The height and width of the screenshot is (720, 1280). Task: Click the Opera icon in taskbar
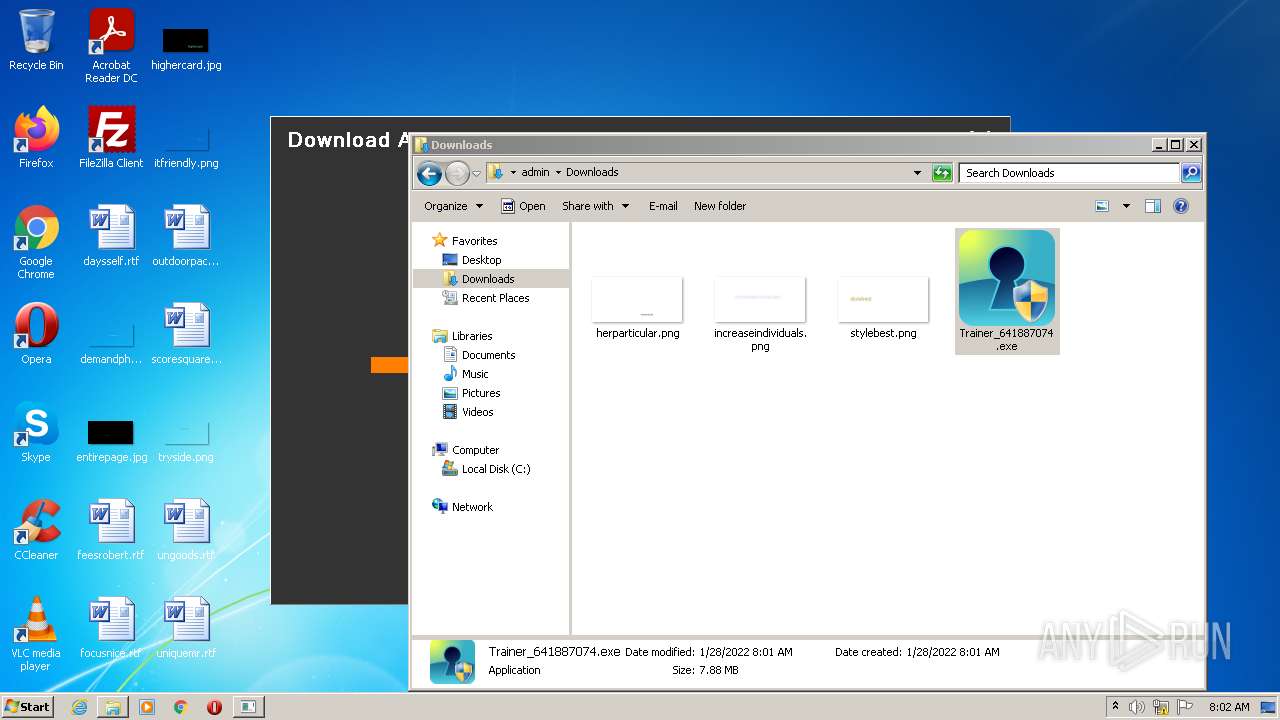[214, 707]
